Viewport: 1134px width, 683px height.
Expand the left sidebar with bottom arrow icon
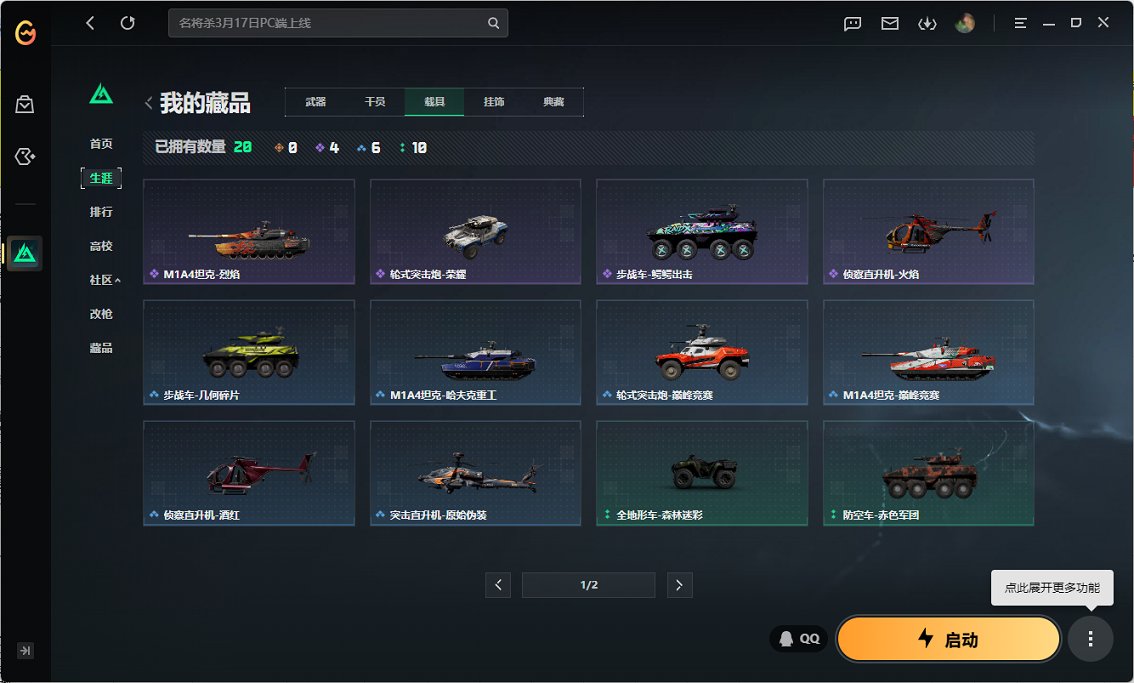25,650
